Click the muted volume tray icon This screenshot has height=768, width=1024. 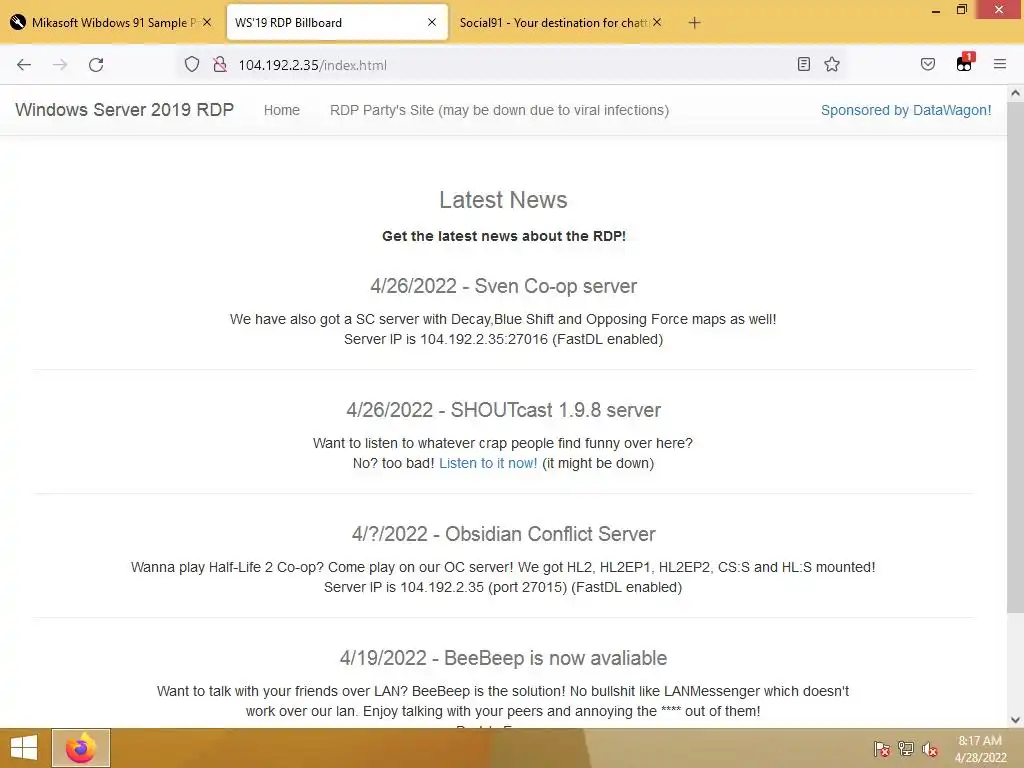929,749
